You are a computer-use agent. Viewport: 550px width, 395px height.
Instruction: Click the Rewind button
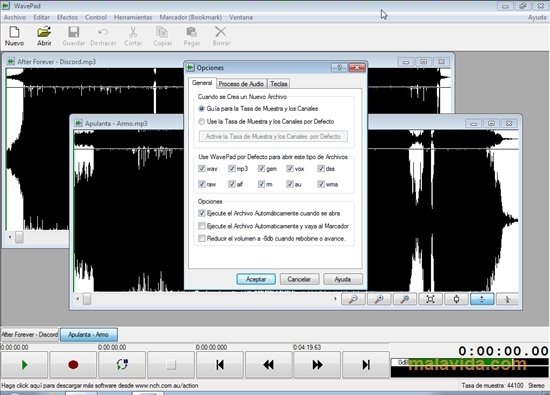click(268, 365)
